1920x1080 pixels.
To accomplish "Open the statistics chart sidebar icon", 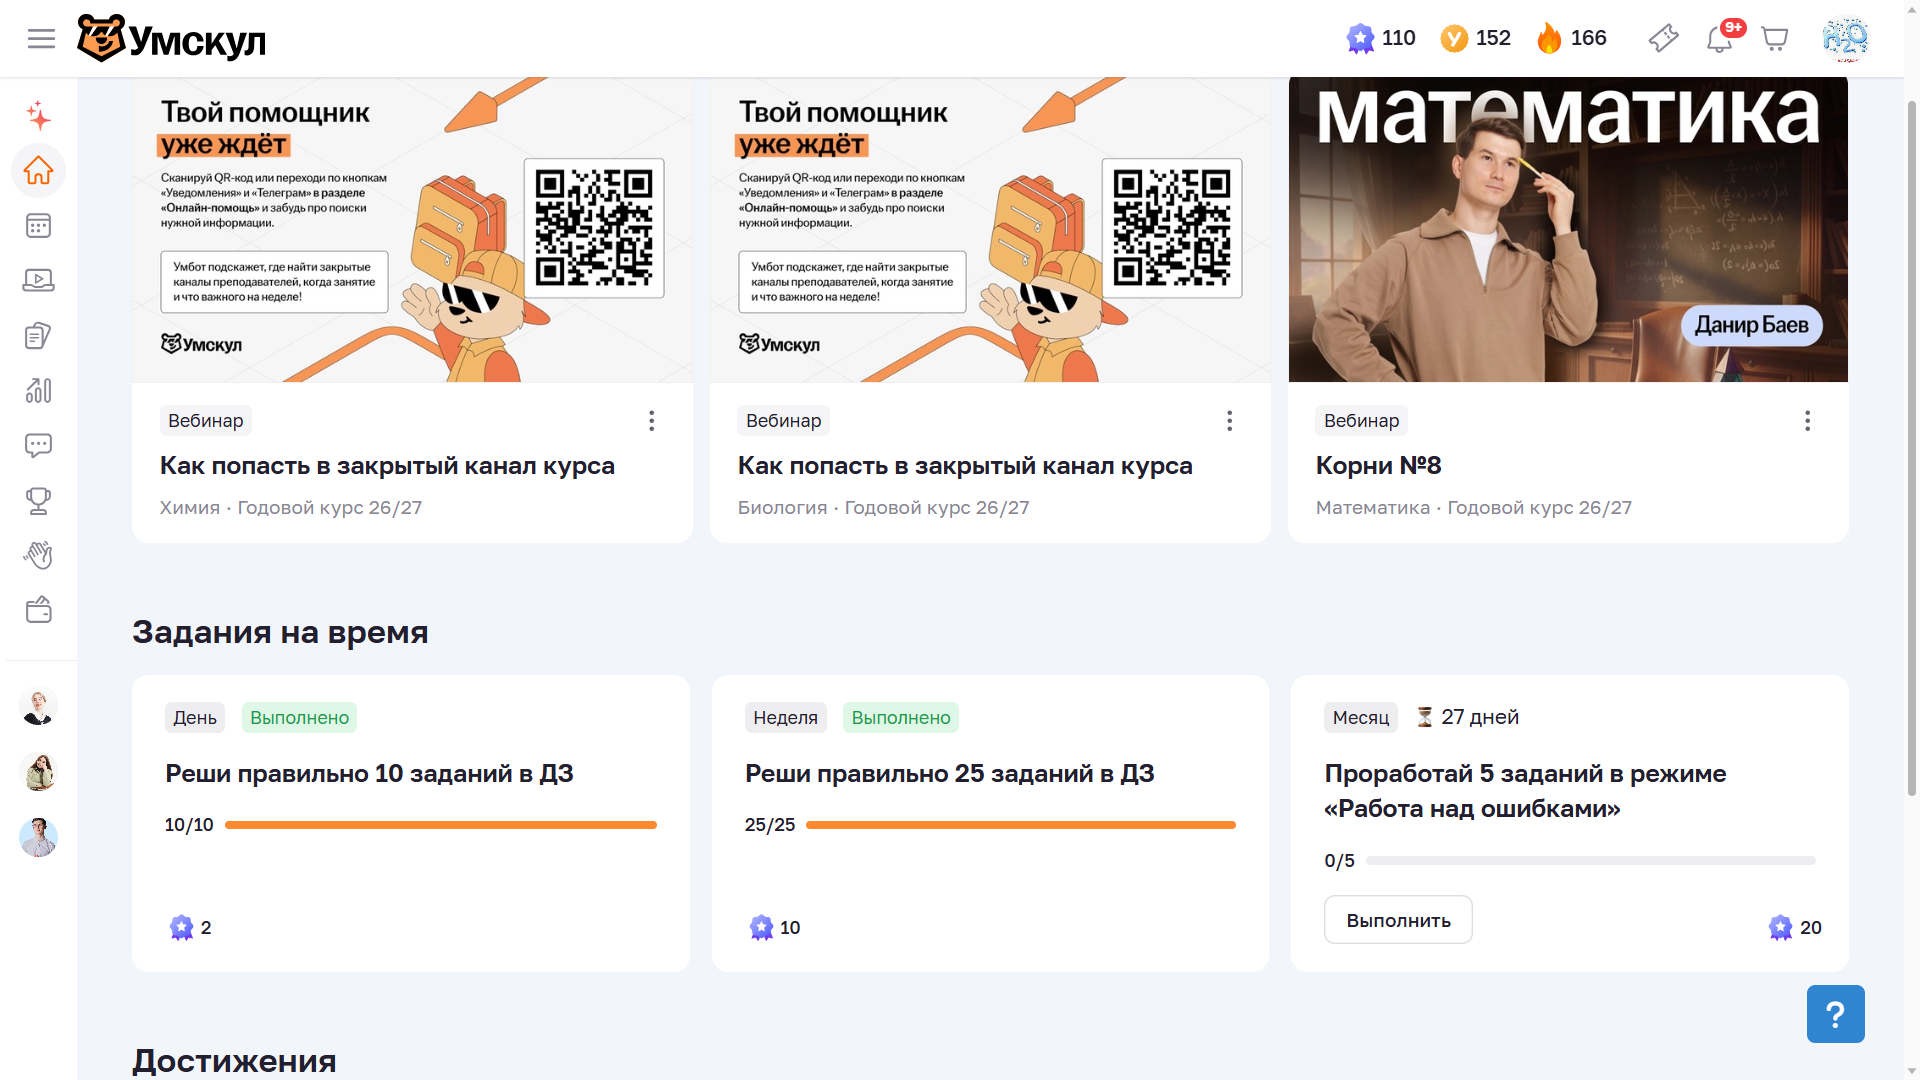I will click(38, 390).
